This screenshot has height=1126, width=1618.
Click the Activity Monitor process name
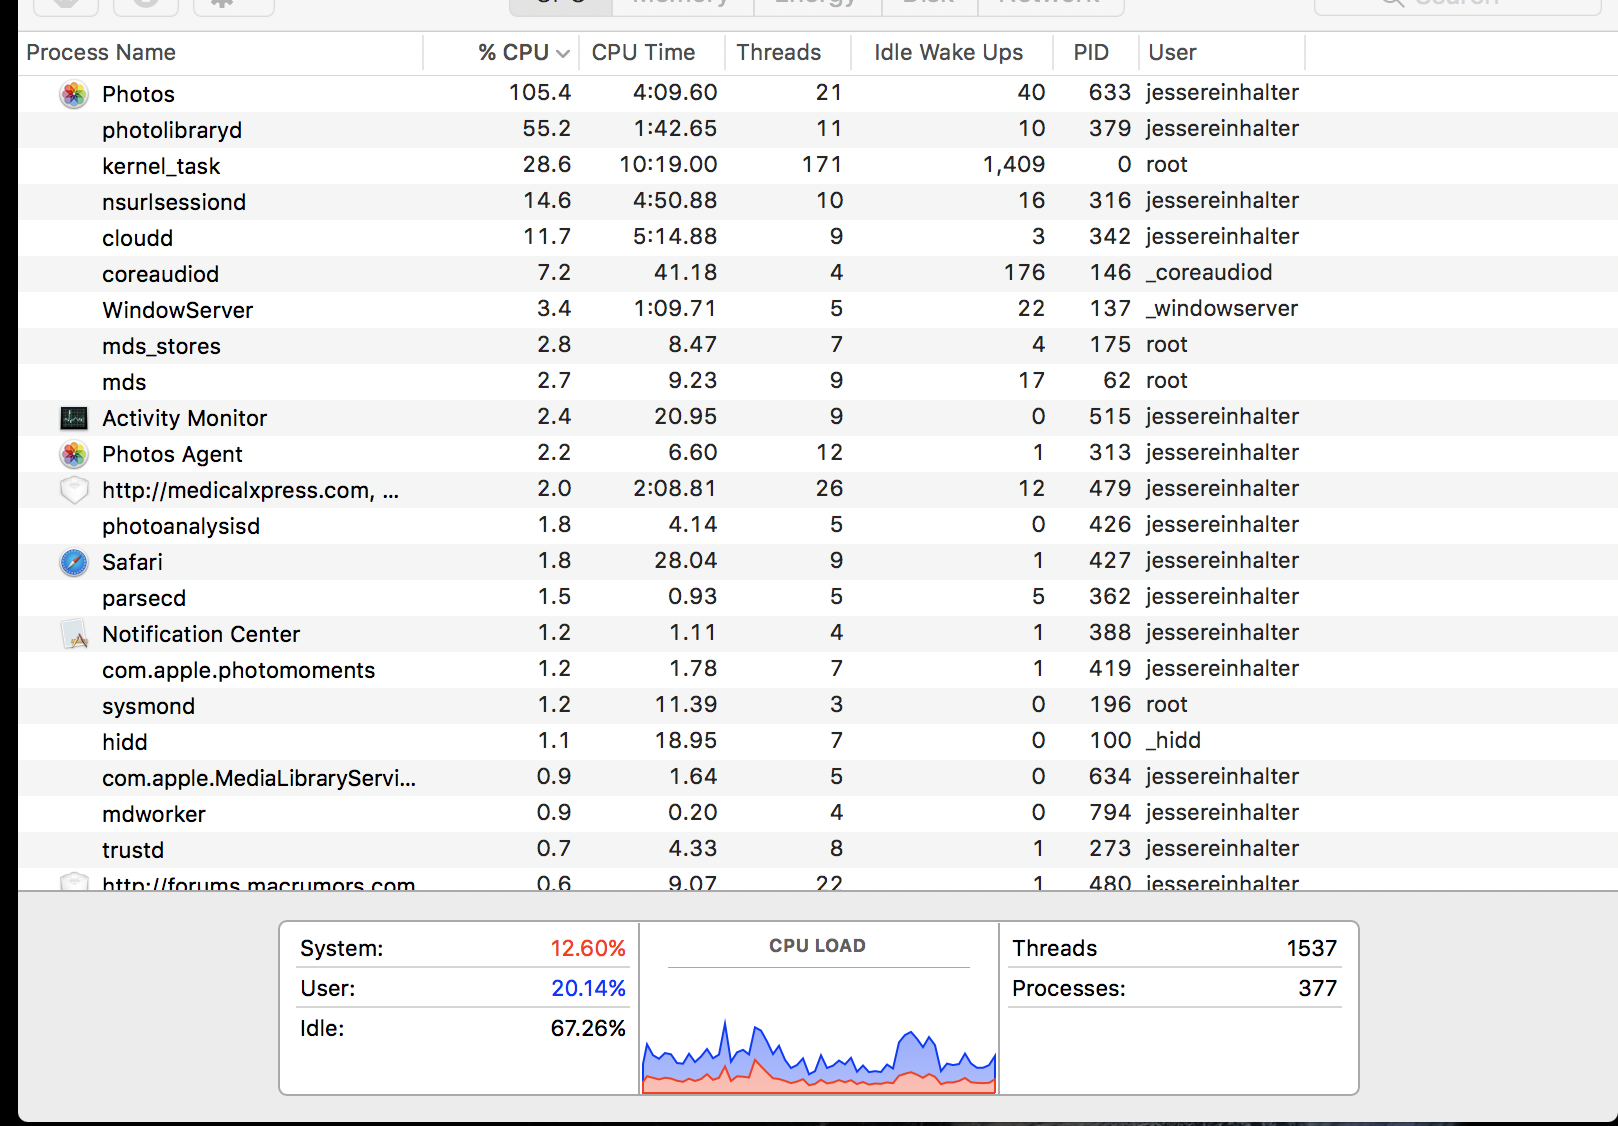pyautogui.click(x=185, y=418)
